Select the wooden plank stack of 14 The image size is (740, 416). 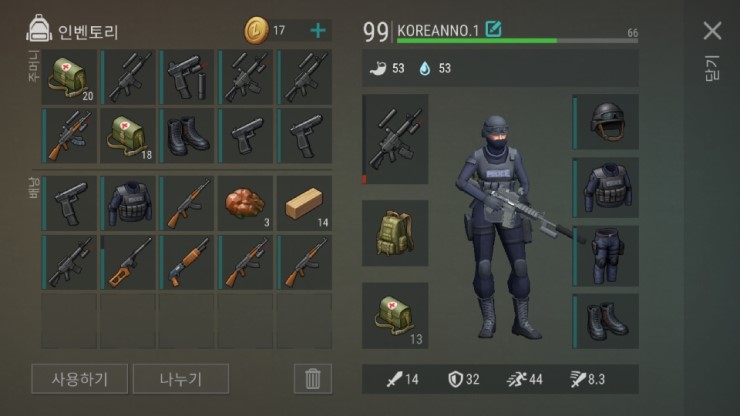pyautogui.click(x=304, y=204)
